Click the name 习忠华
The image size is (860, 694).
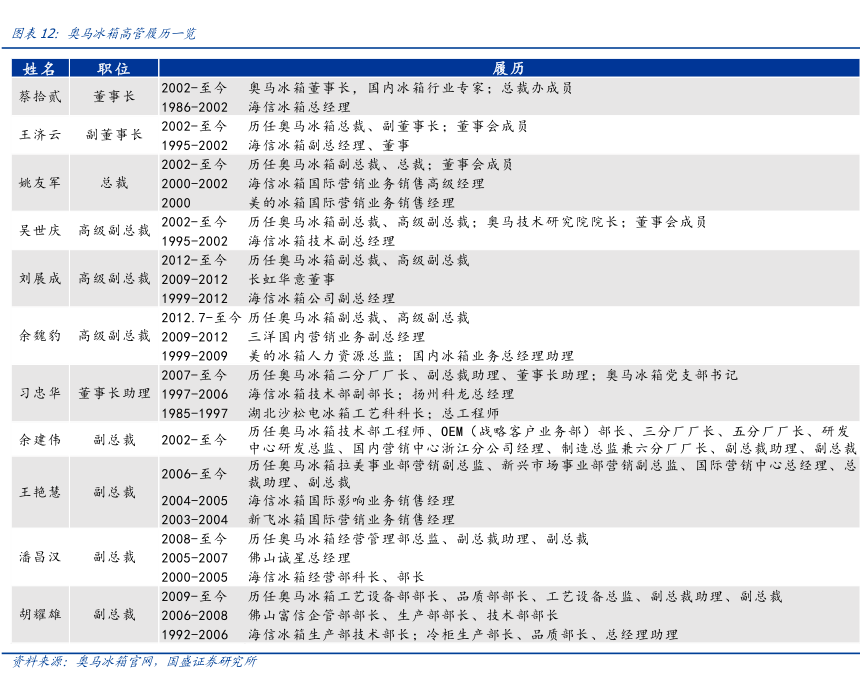tap(40, 393)
